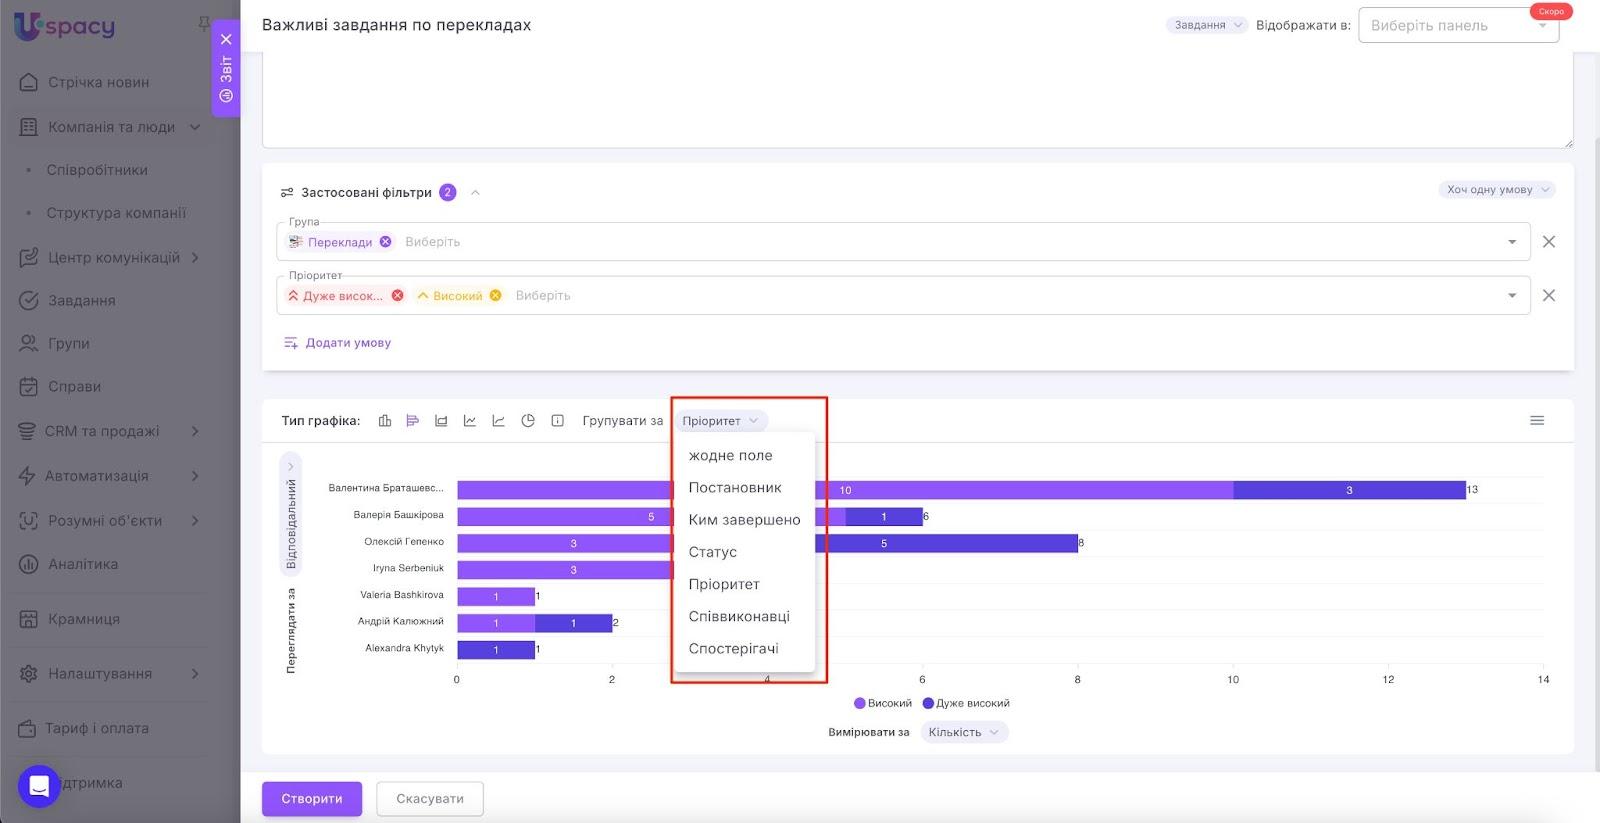Toggle the Високий legend series
Viewport: 1600px width, 823px height.
882,703
